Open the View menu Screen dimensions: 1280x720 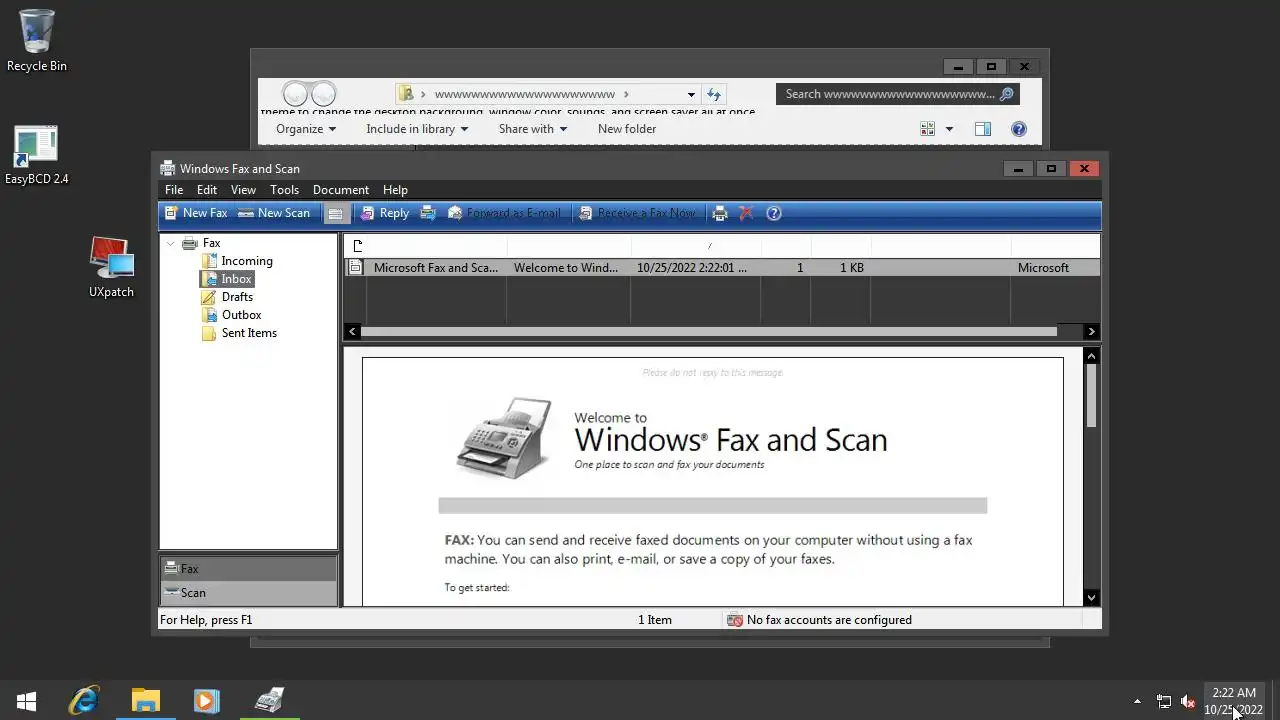point(243,190)
